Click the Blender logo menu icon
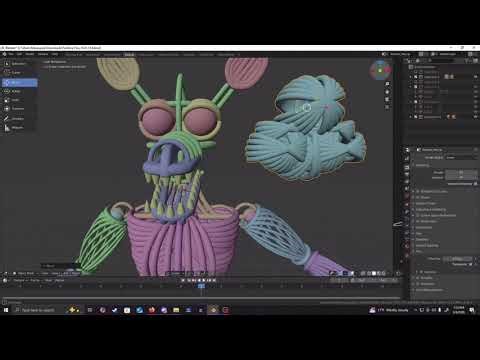480x360 pixels. click(4, 54)
